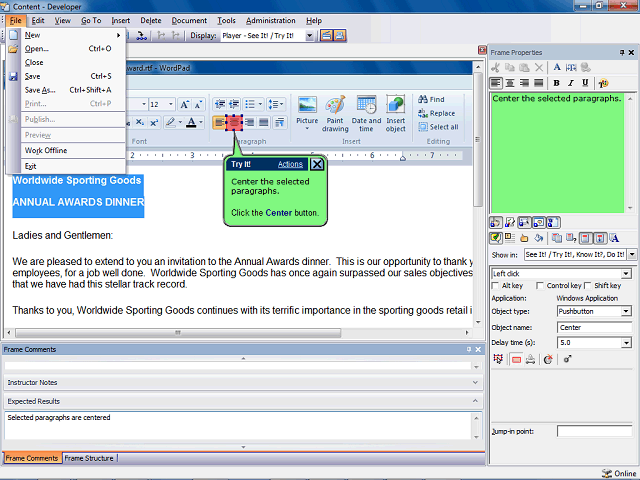Click the pointing hand bubble icon
The height and width of the screenshot is (480, 640).
524,238
